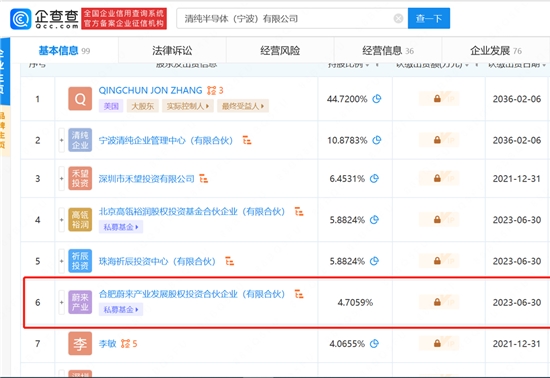Click the company name search input field
The width and height of the screenshot is (550, 378).
[285, 18]
